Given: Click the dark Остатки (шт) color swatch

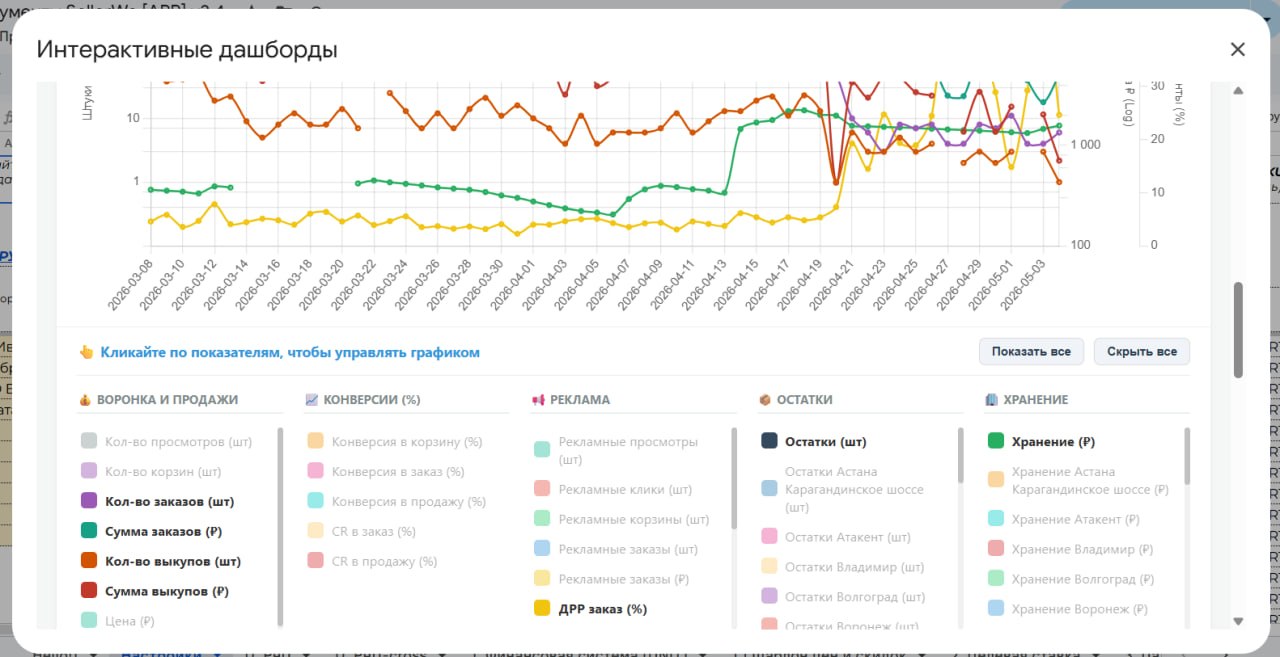Looking at the screenshot, I should (769, 441).
